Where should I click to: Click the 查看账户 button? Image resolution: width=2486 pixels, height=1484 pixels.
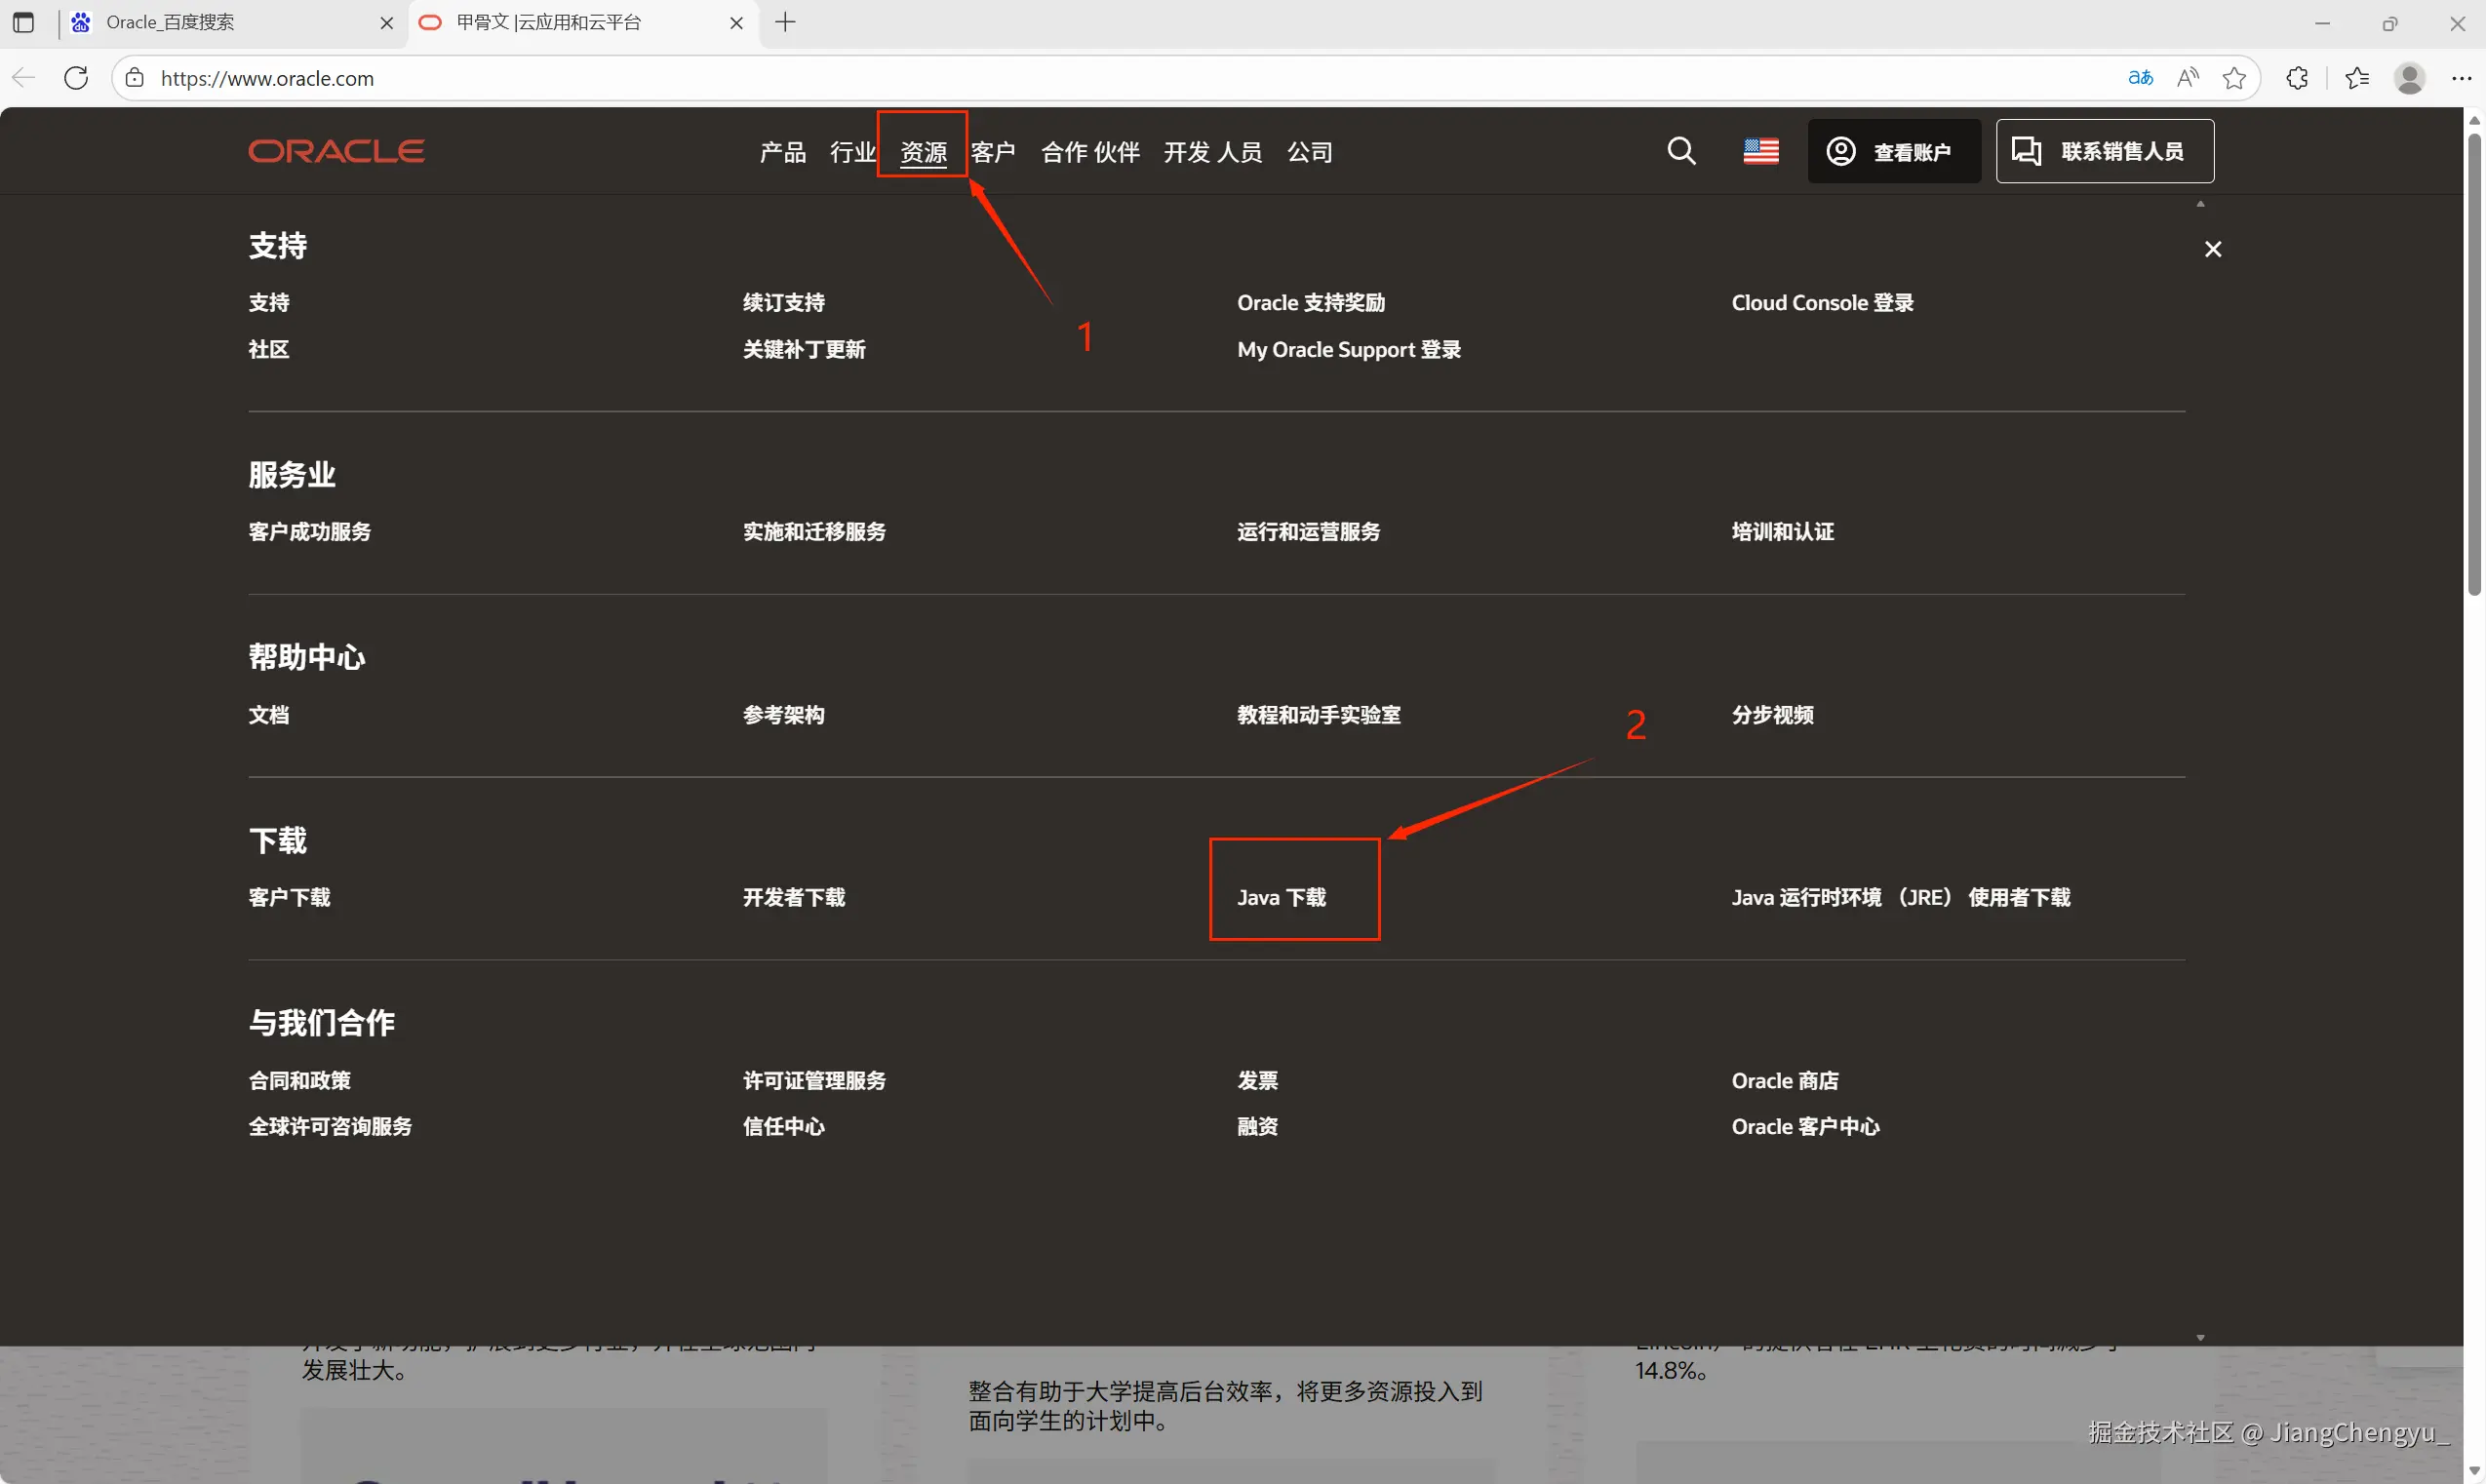click(x=1893, y=151)
